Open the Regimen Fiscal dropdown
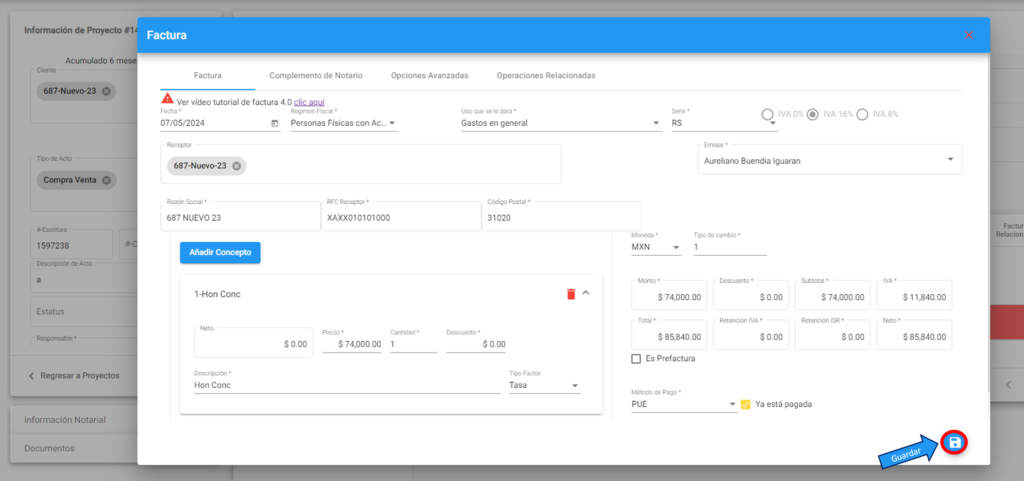This screenshot has height=481, width=1024. pos(344,123)
